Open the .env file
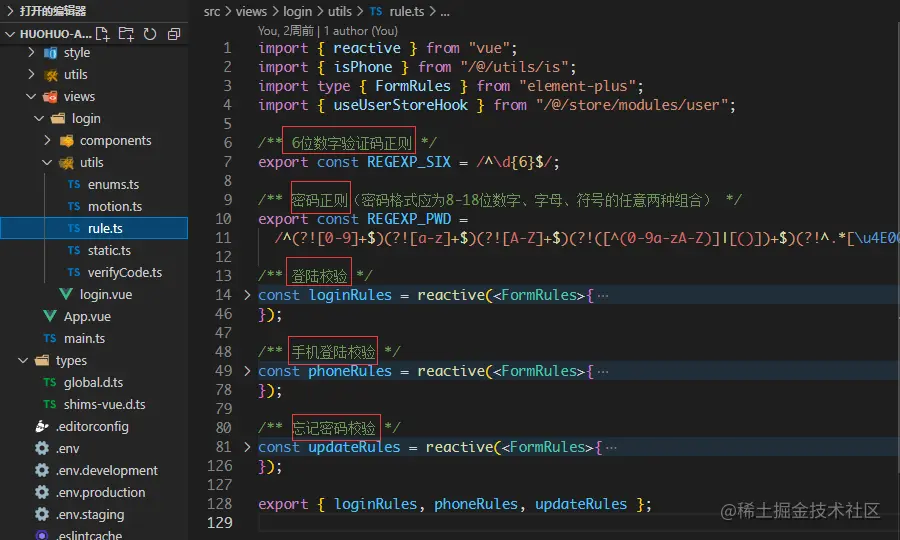 point(67,448)
